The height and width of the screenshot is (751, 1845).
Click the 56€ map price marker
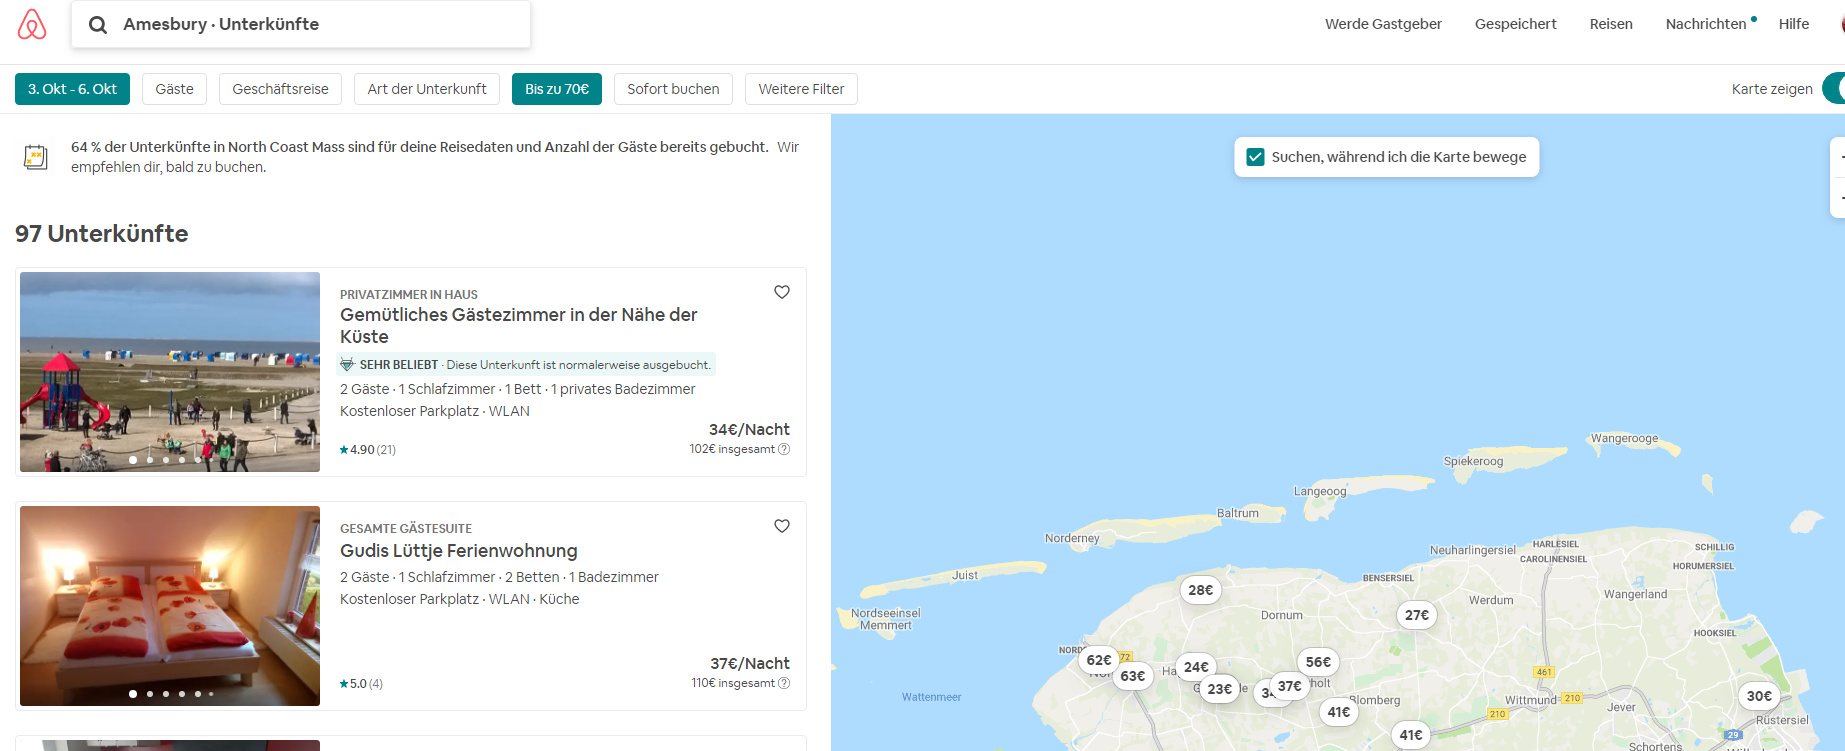[x=1319, y=662]
